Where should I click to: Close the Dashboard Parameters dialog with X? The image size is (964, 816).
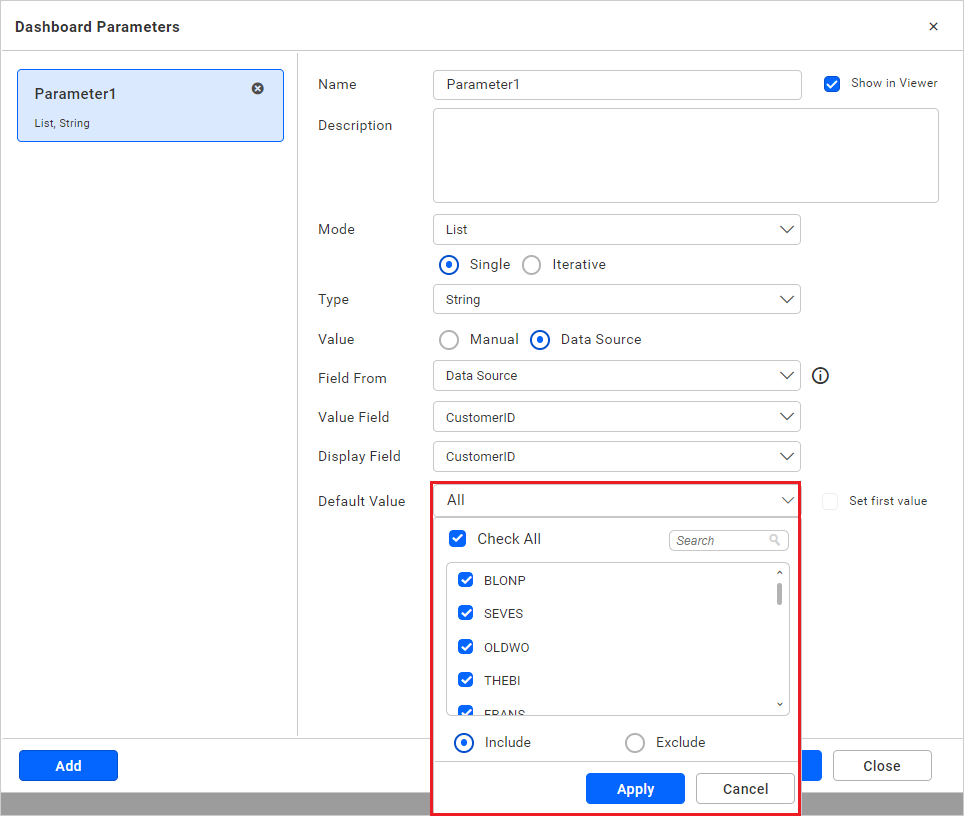933,27
